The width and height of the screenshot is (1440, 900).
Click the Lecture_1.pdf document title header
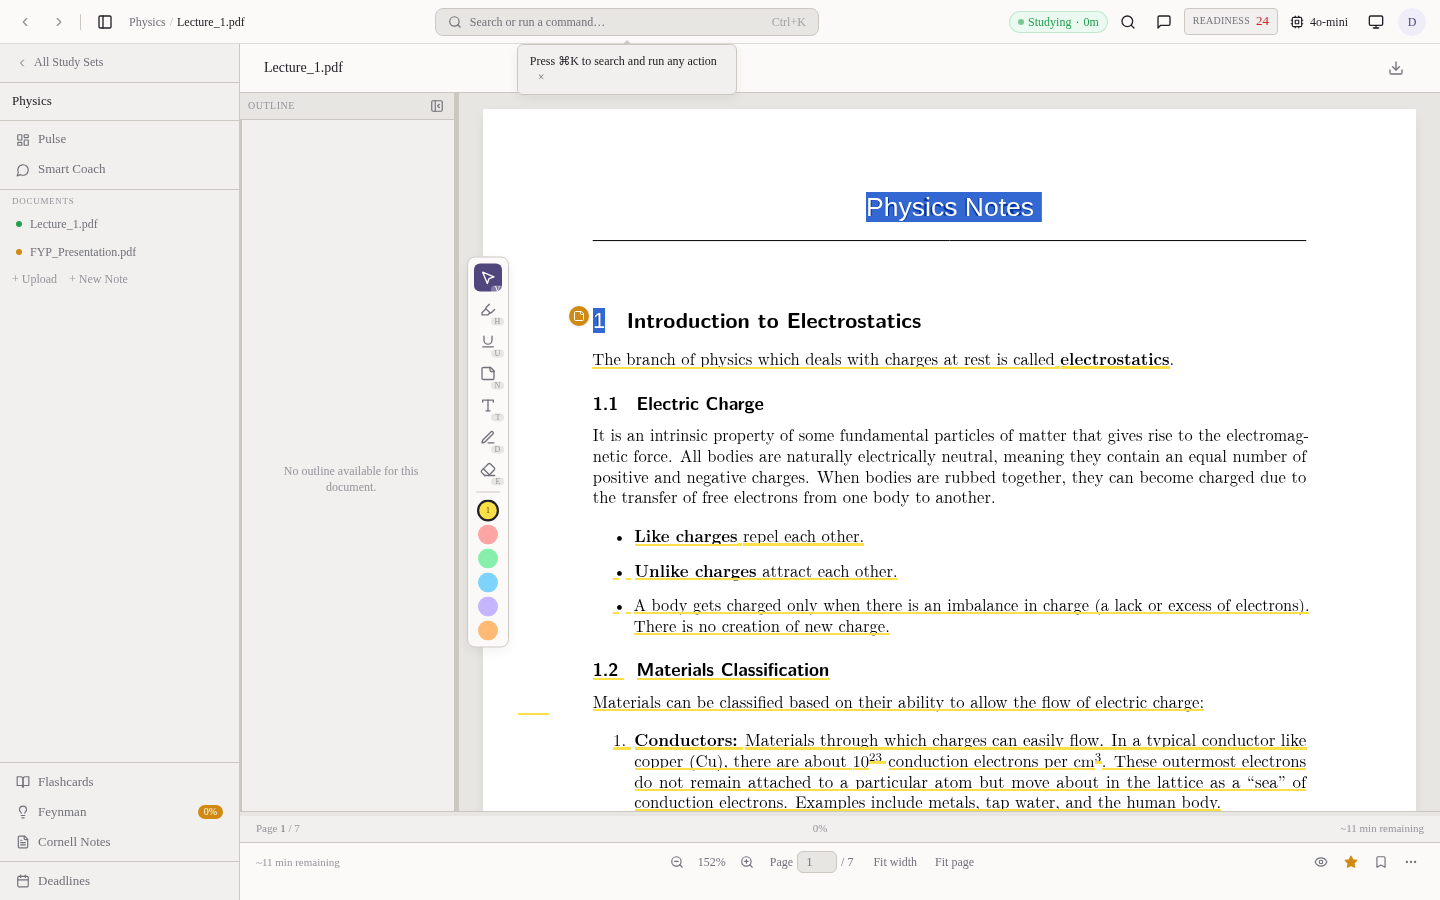coord(303,68)
